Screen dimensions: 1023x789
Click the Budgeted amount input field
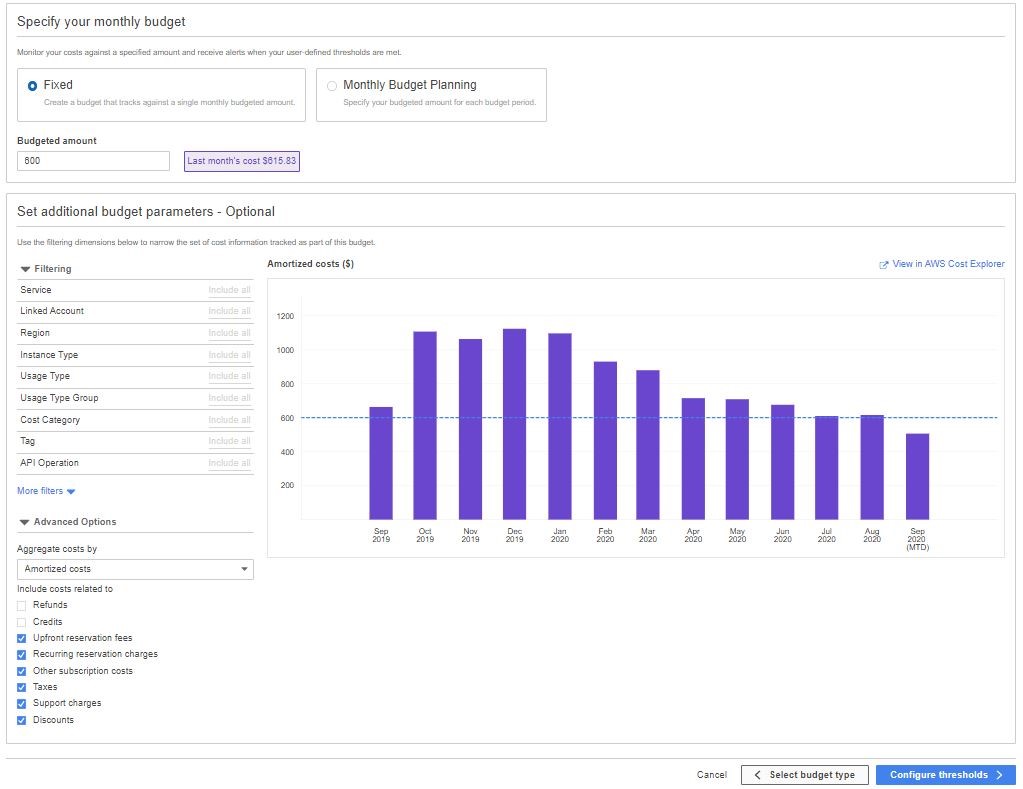93,161
